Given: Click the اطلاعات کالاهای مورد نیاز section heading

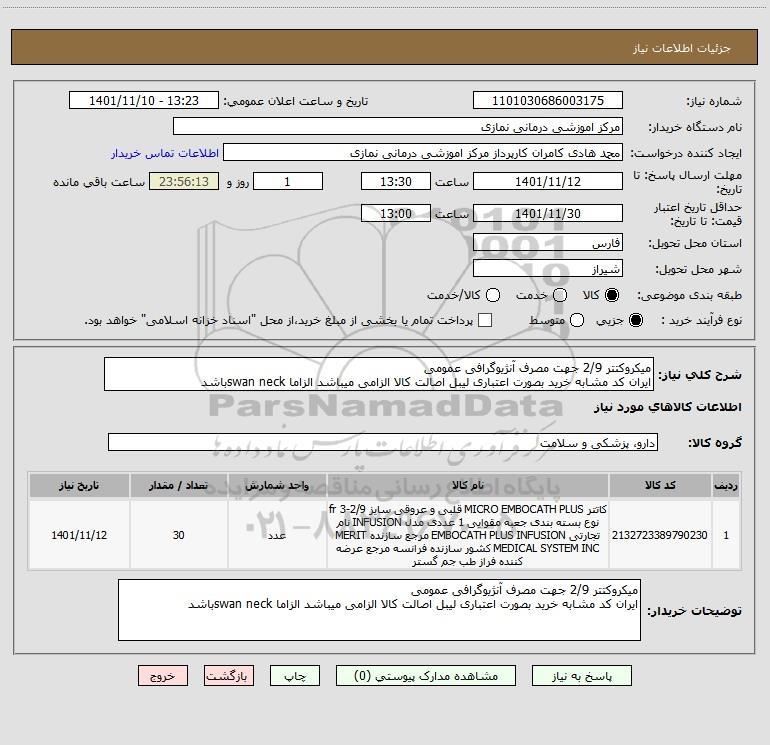Looking at the screenshot, I should 667,407.
